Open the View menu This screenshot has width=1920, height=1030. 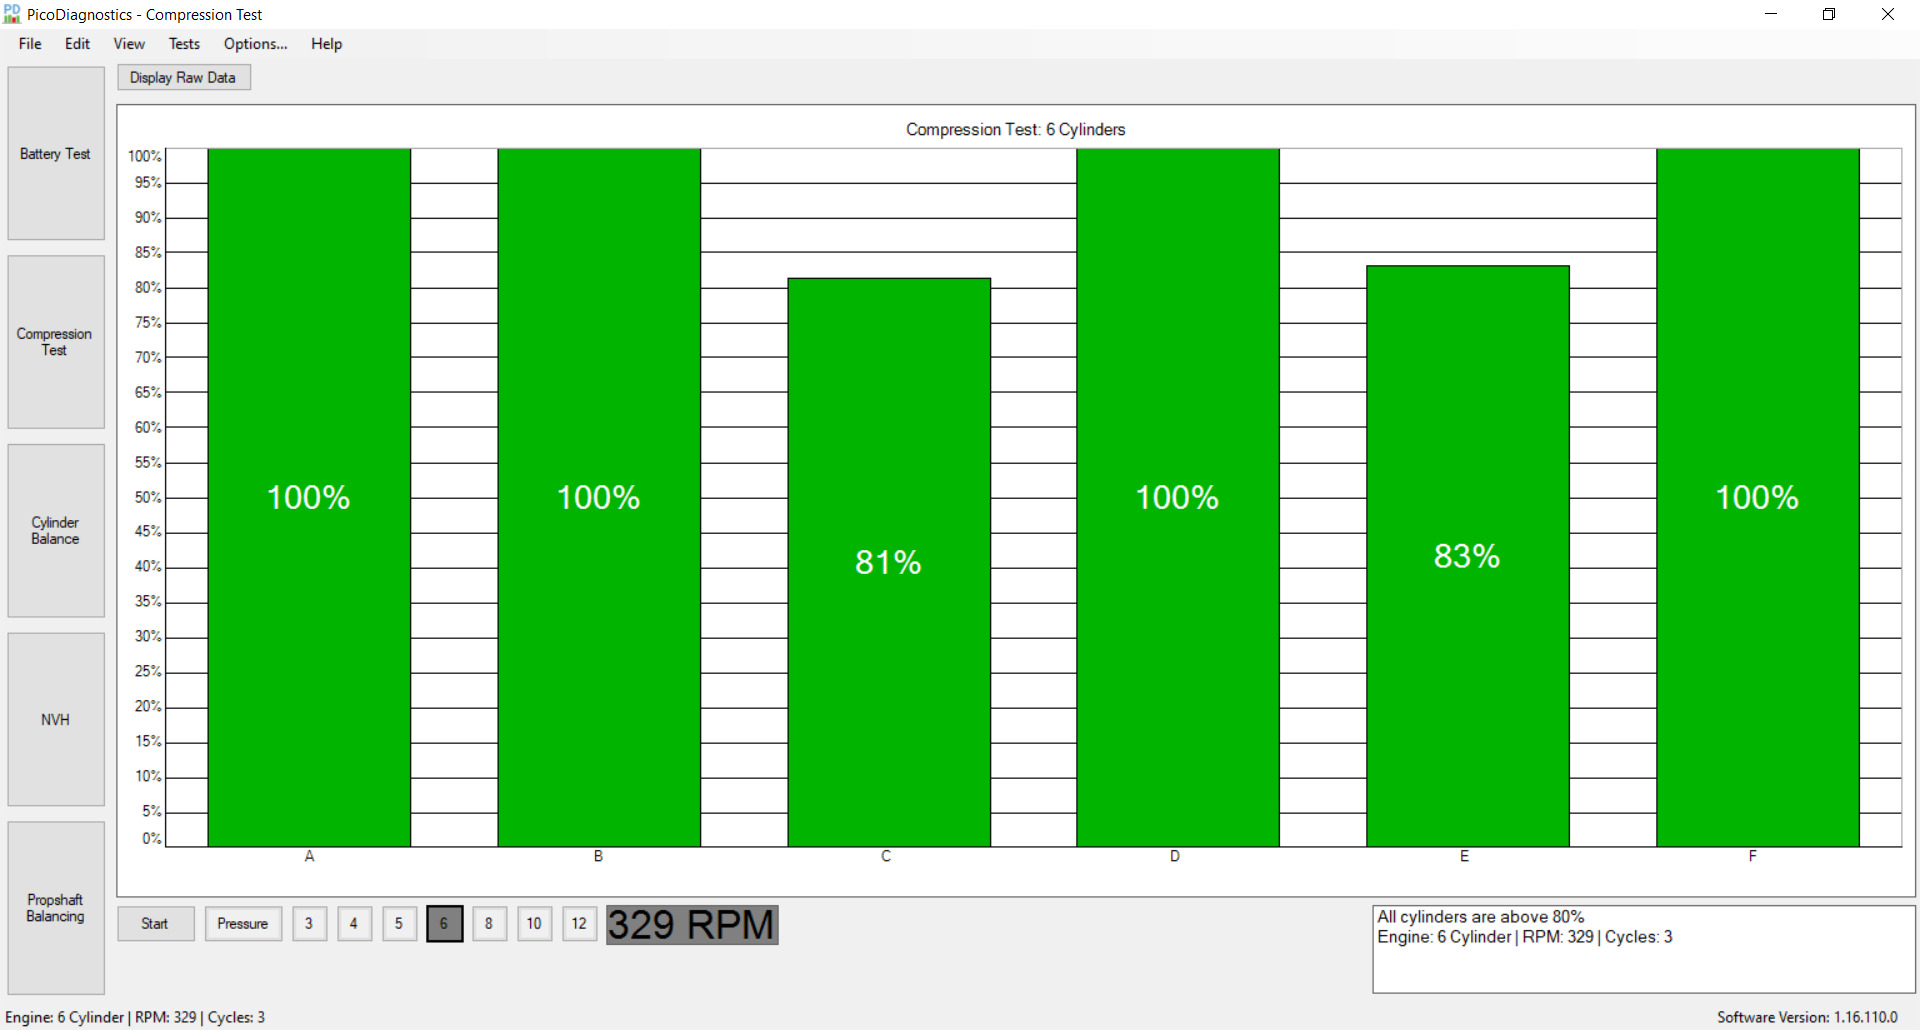point(129,44)
